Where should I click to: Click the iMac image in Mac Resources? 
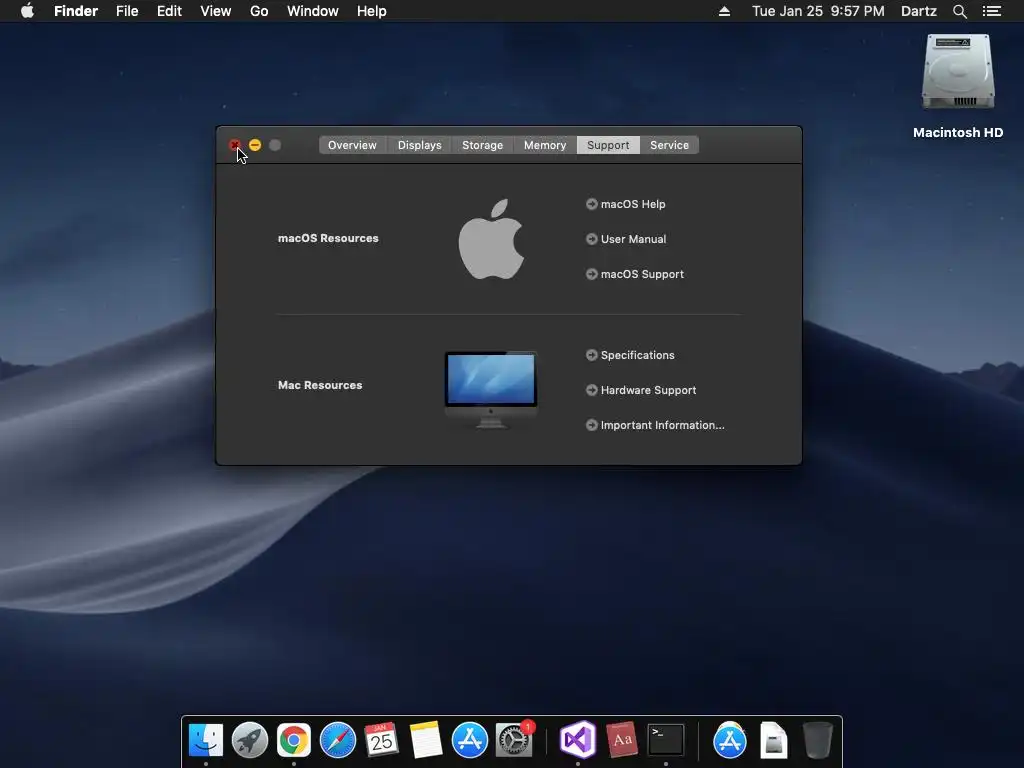pos(491,390)
